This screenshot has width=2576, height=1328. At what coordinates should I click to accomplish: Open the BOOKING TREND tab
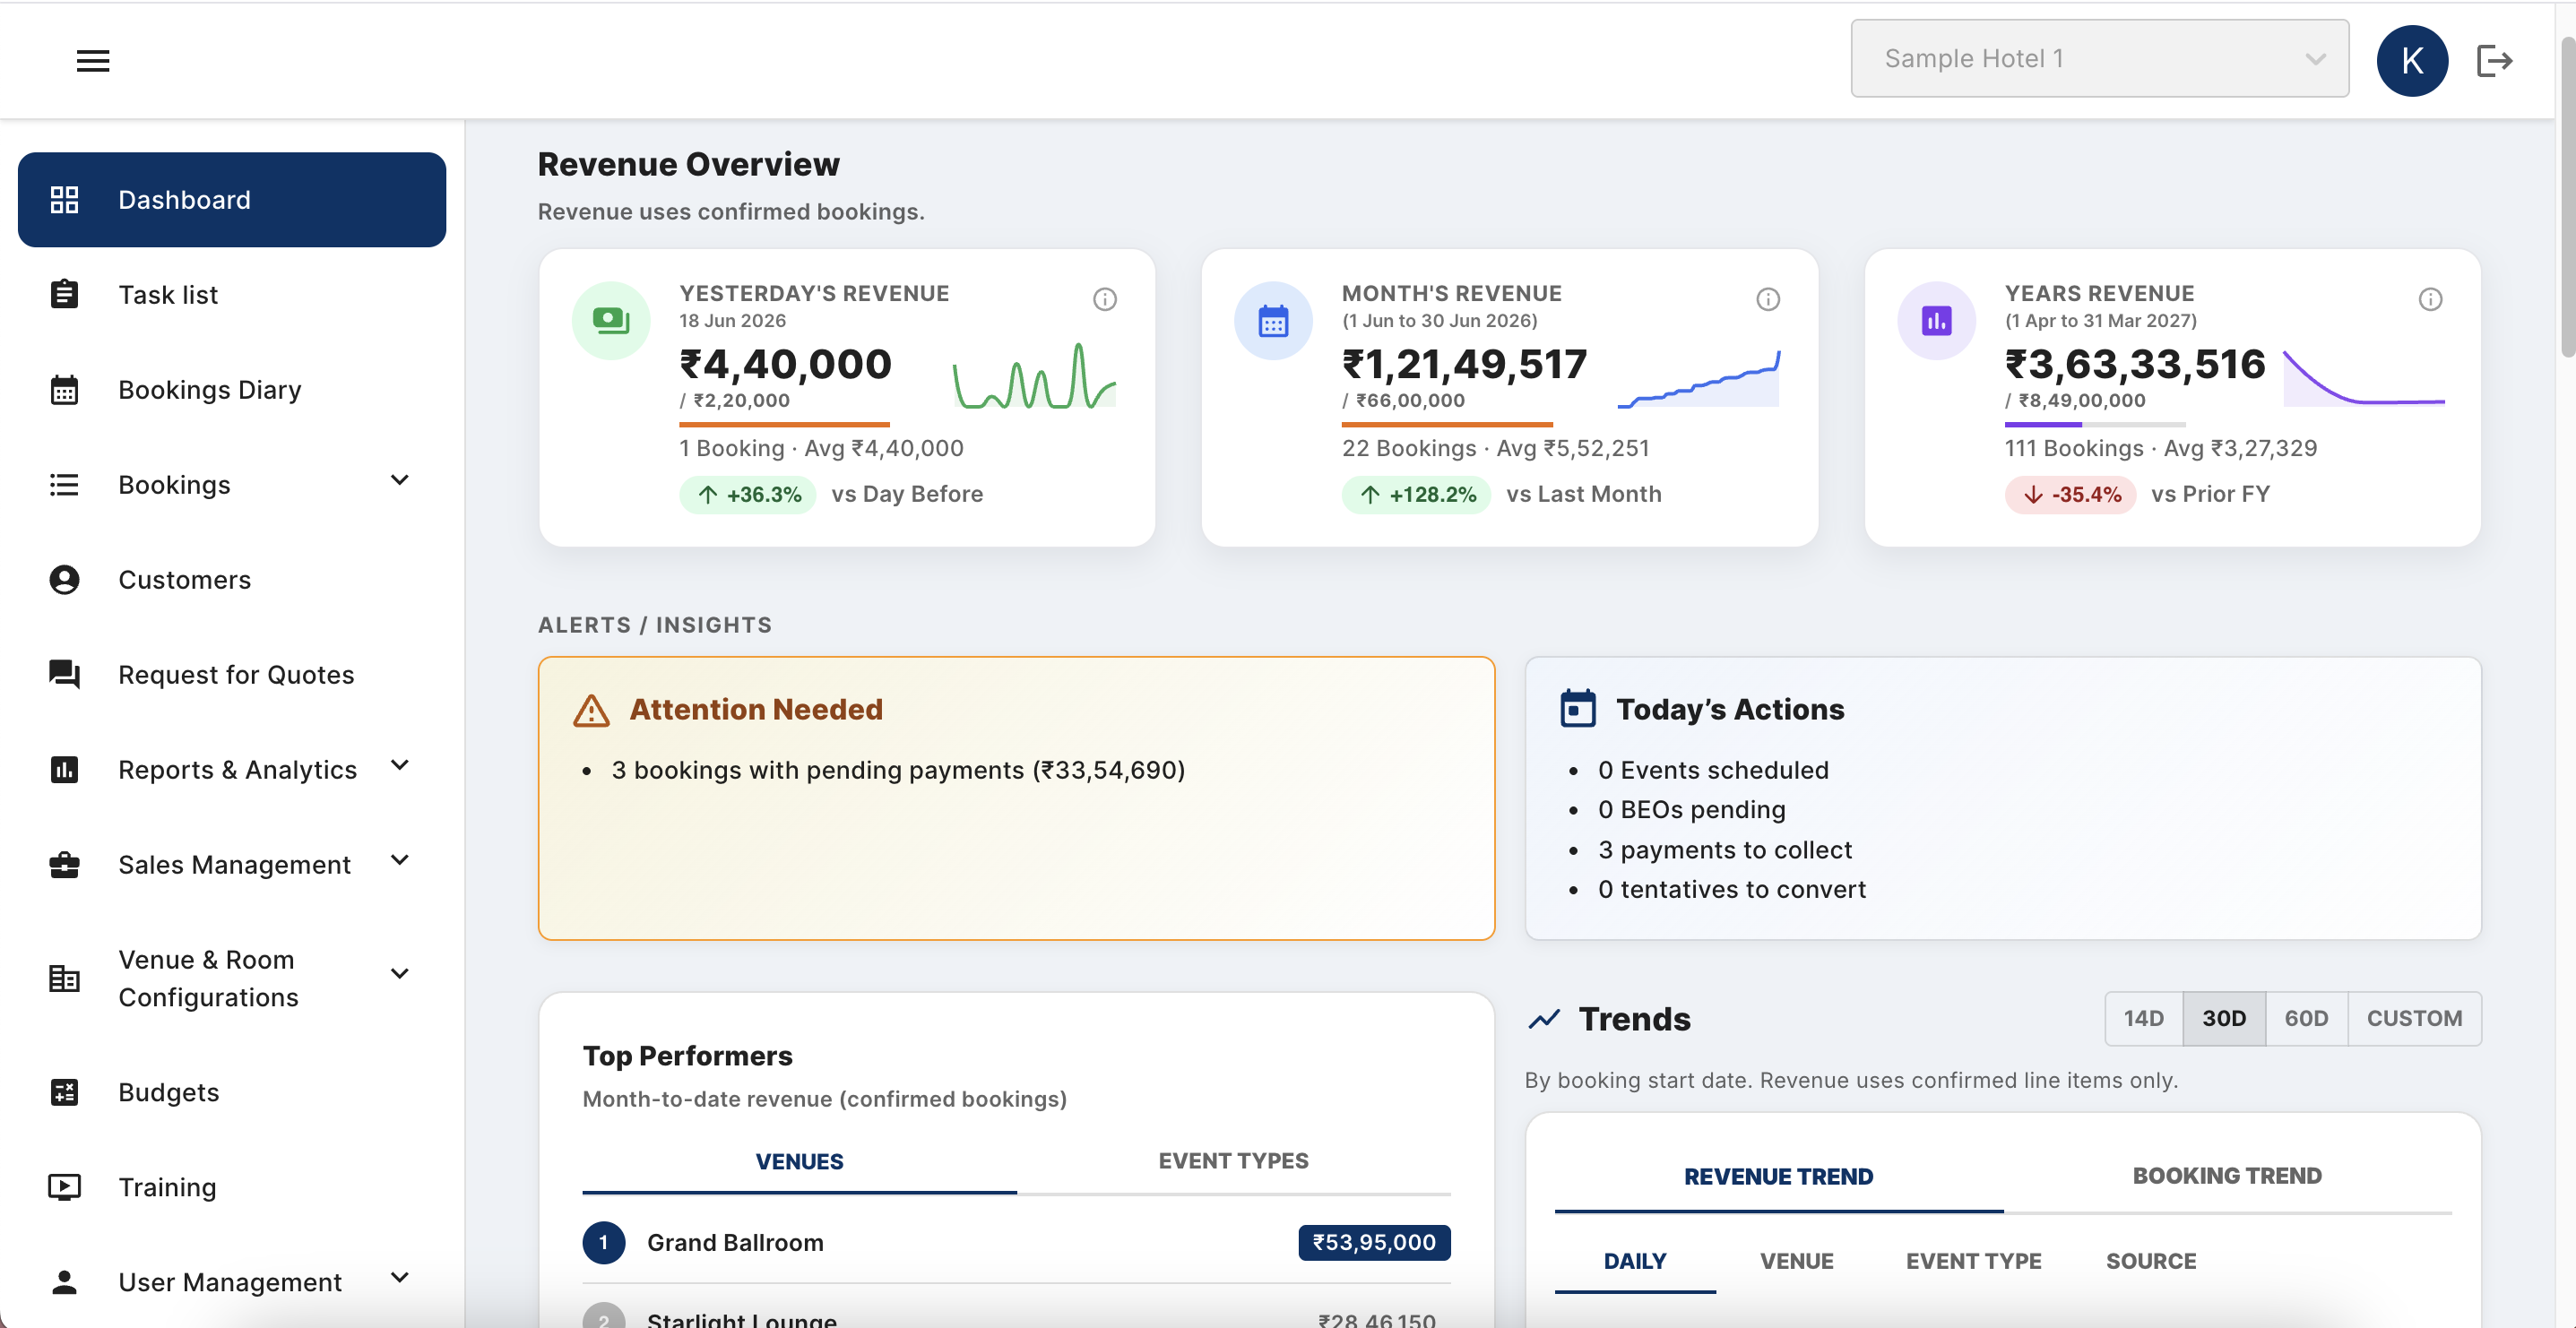pyautogui.click(x=2227, y=1176)
